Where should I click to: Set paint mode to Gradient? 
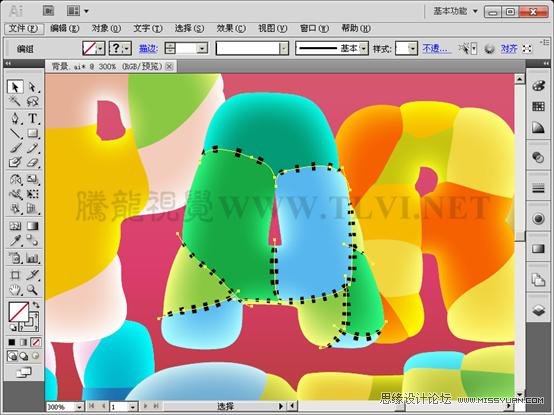(x=23, y=342)
